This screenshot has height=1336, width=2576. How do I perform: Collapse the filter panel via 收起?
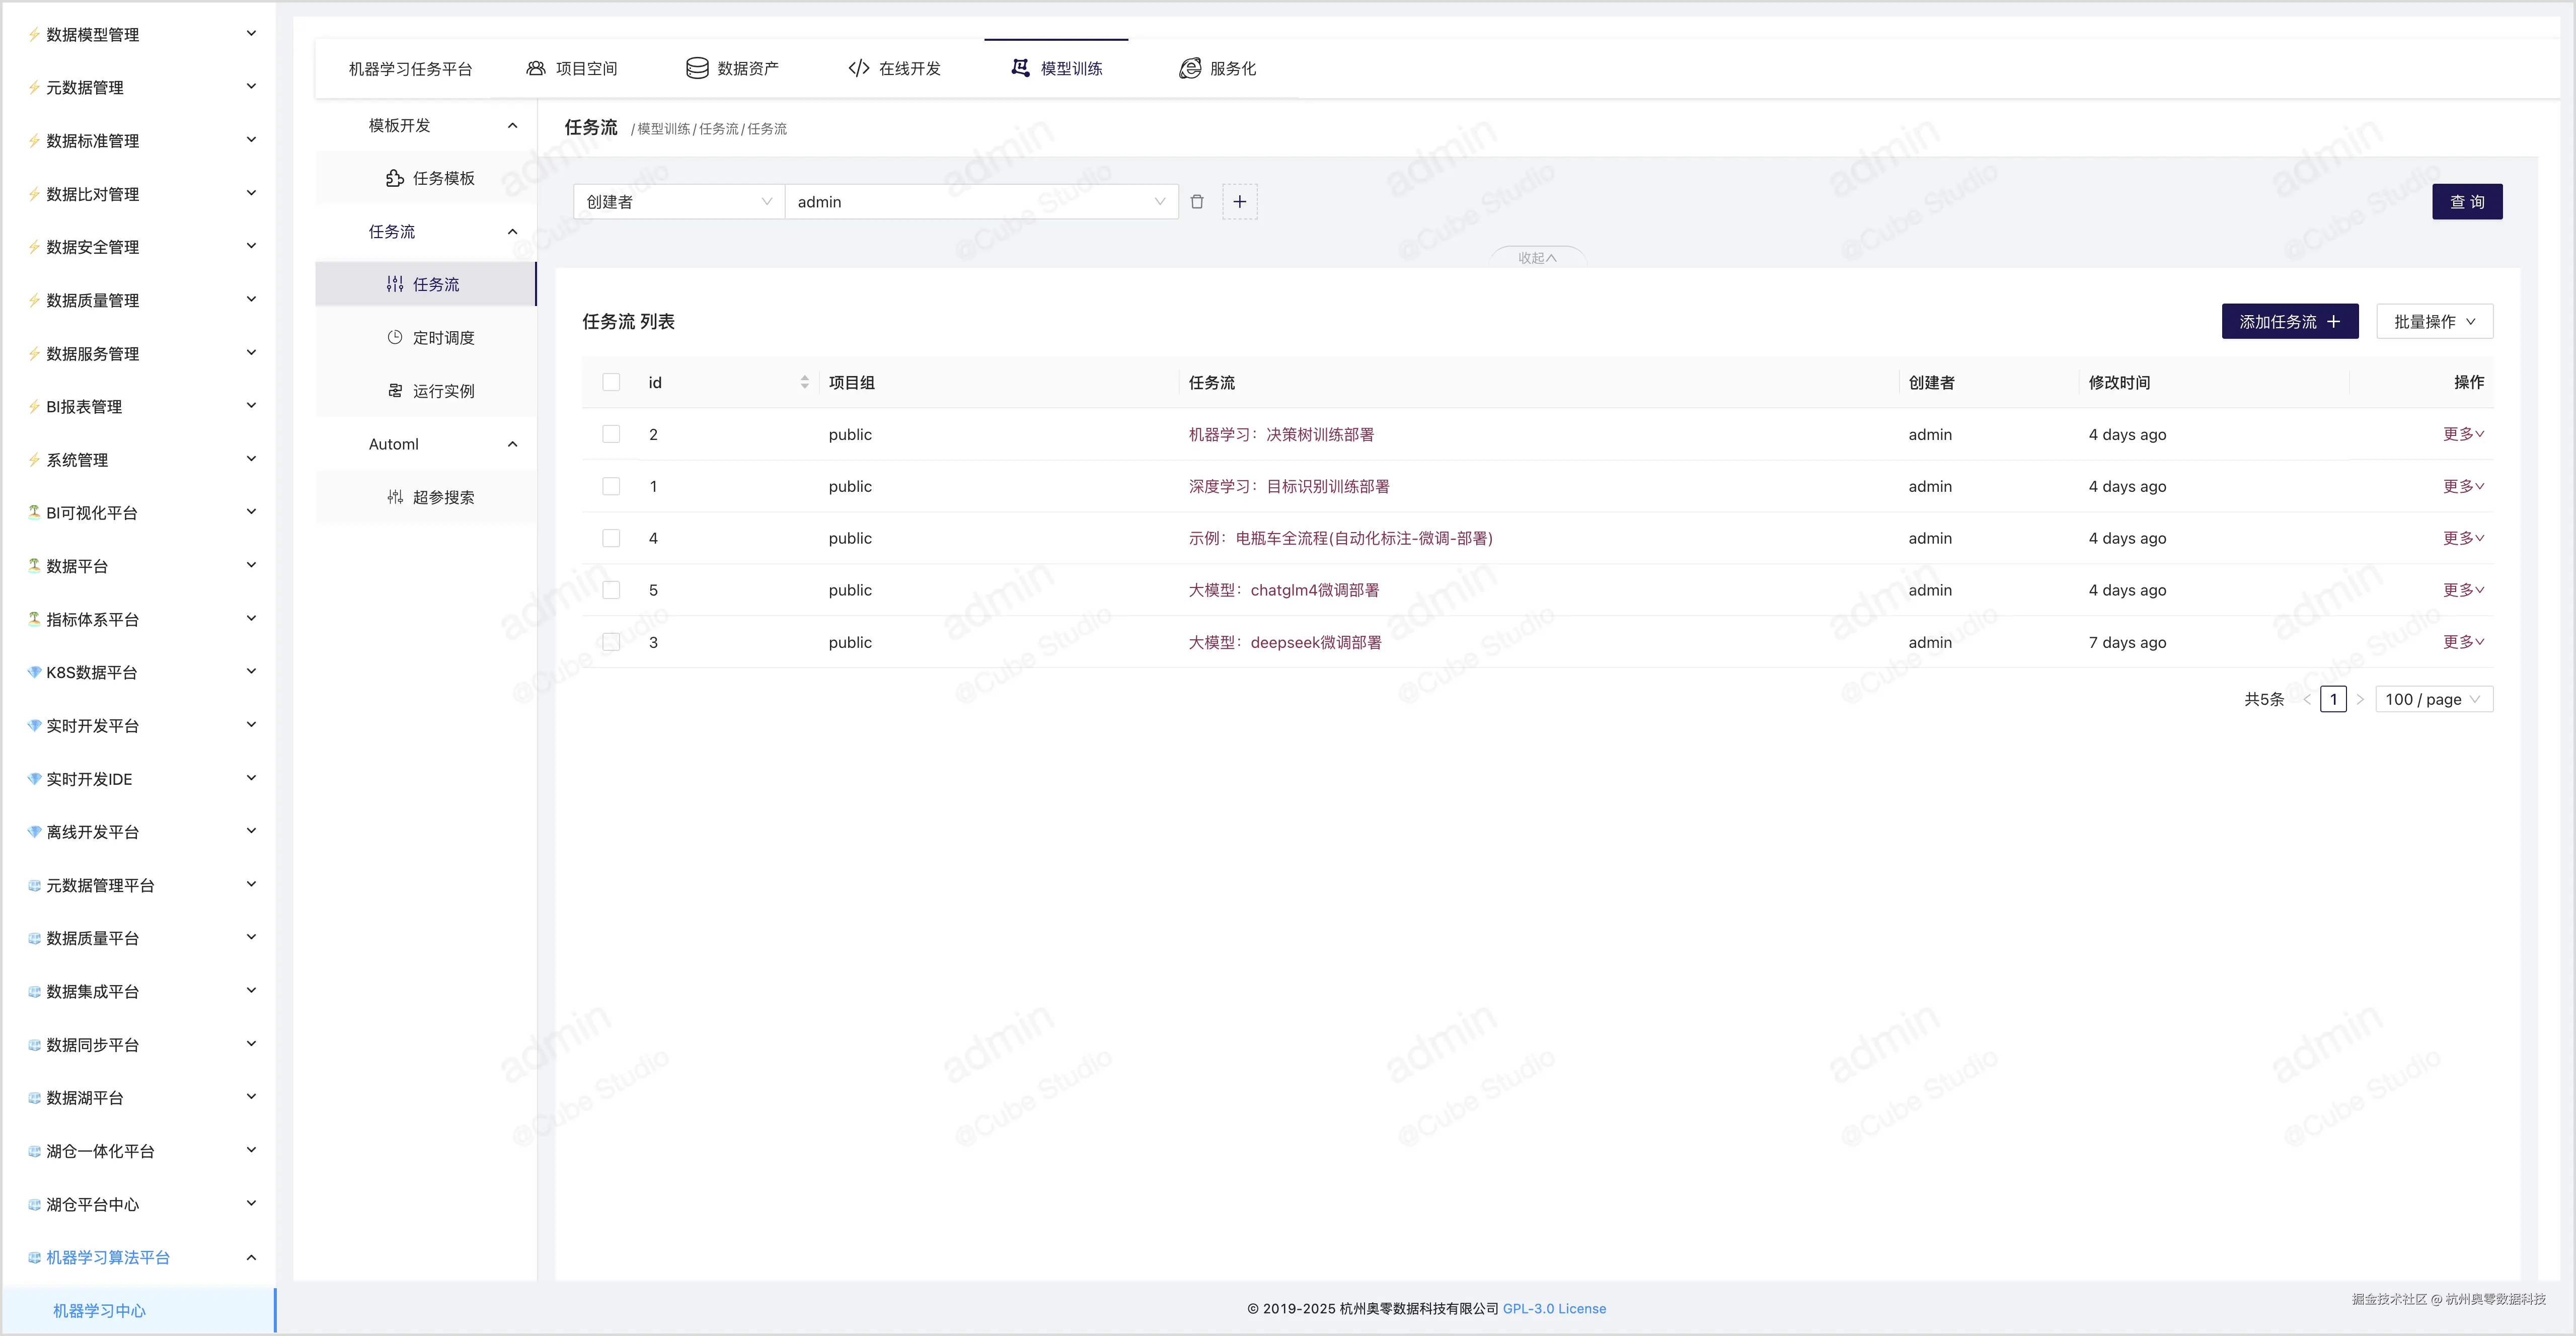(1537, 258)
